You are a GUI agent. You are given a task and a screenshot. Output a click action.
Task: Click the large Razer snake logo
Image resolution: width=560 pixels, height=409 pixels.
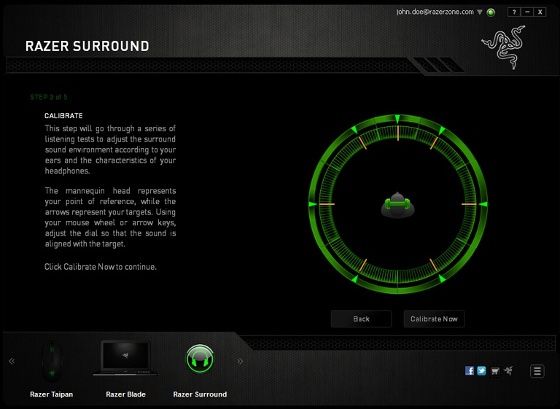[x=504, y=47]
